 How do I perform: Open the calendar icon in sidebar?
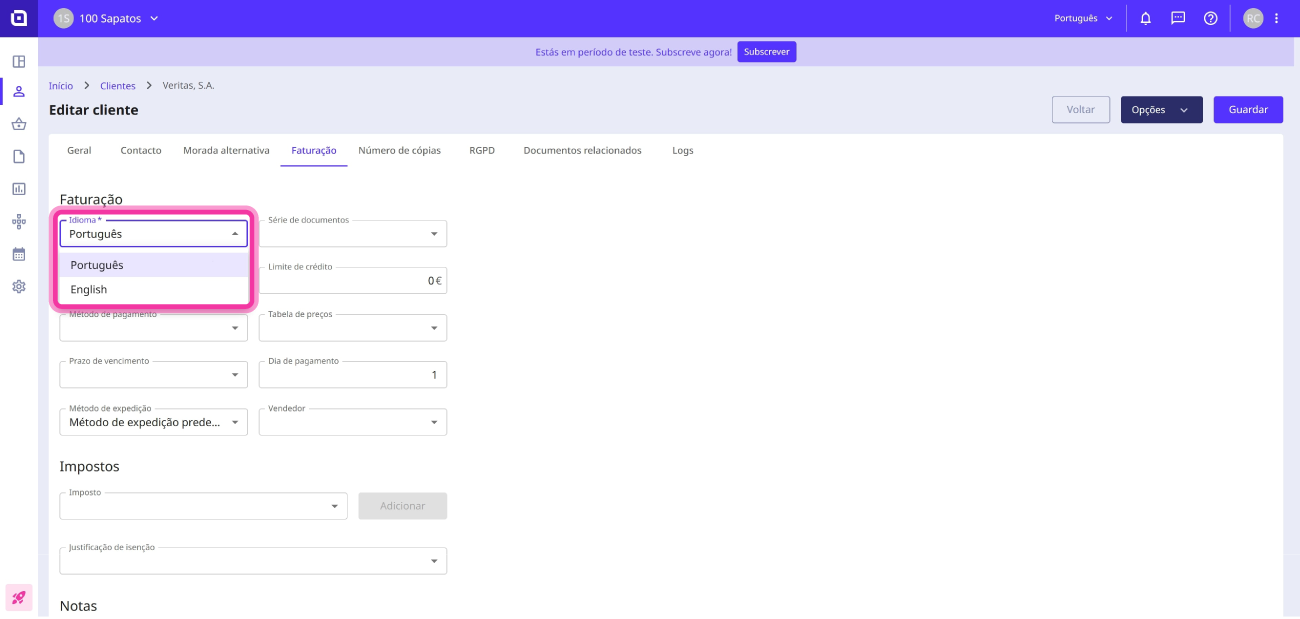19,254
